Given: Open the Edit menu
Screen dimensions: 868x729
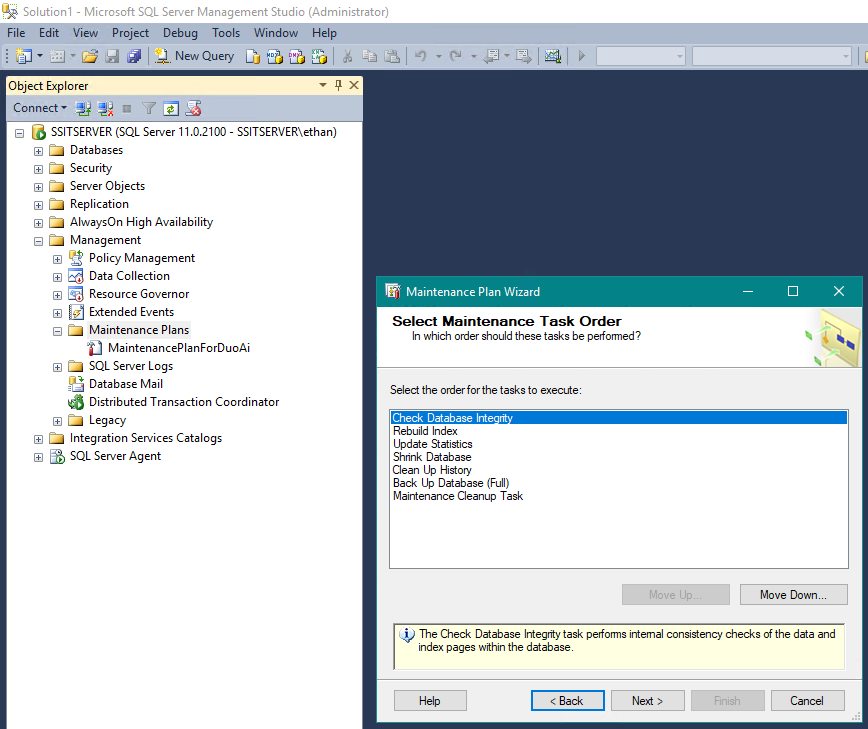Looking at the screenshot, I should (x=49, y=33).
